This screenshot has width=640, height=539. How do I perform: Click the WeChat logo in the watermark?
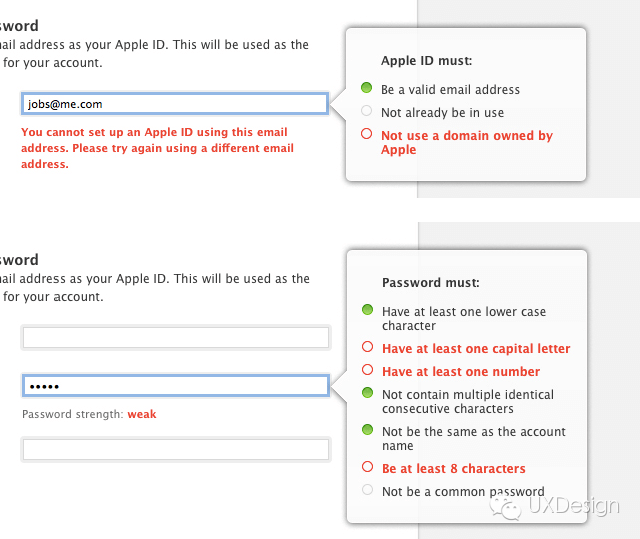point(511,507)
